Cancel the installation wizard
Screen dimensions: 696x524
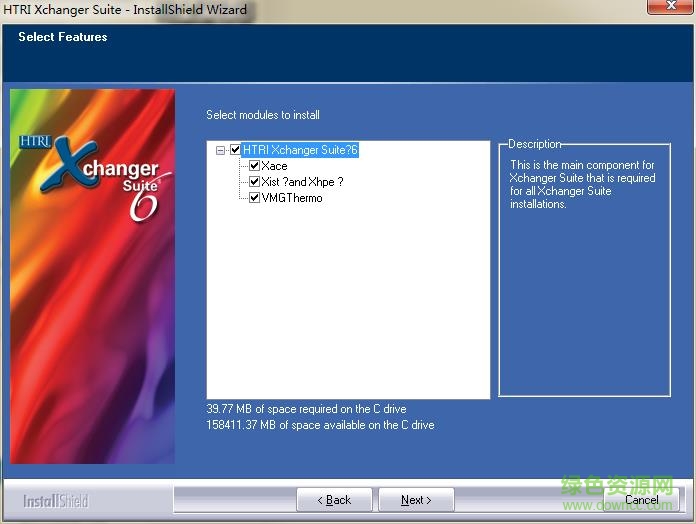coord(641,500)
